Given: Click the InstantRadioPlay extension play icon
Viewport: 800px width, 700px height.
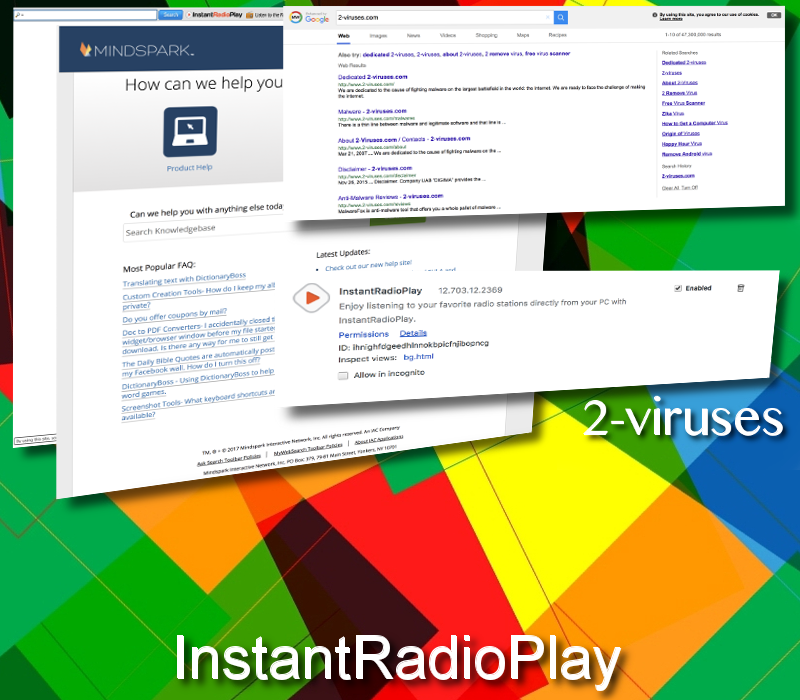Looking at the screenshot, I should [311, 299].
